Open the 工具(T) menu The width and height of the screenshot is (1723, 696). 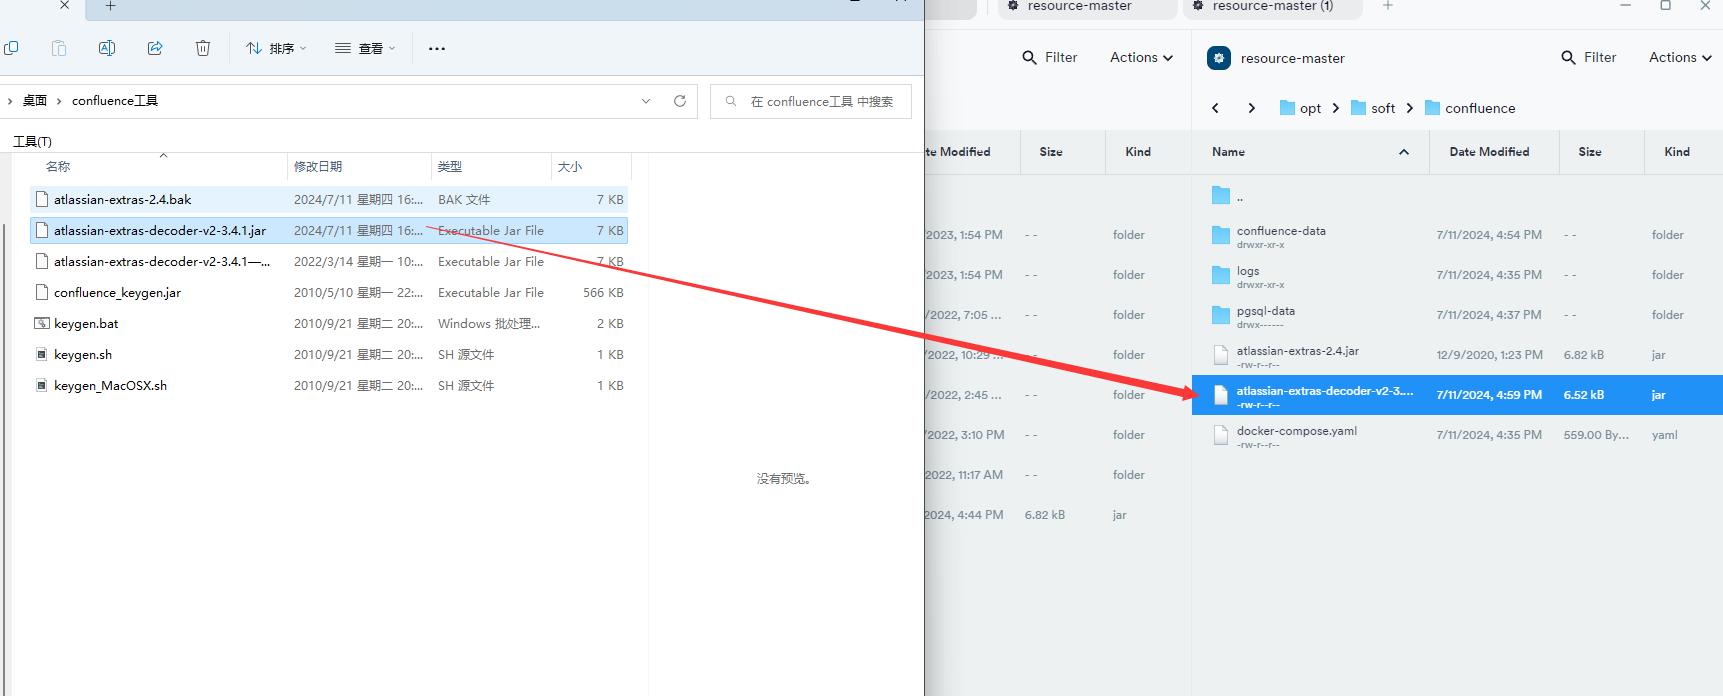(x=32, y=141)
